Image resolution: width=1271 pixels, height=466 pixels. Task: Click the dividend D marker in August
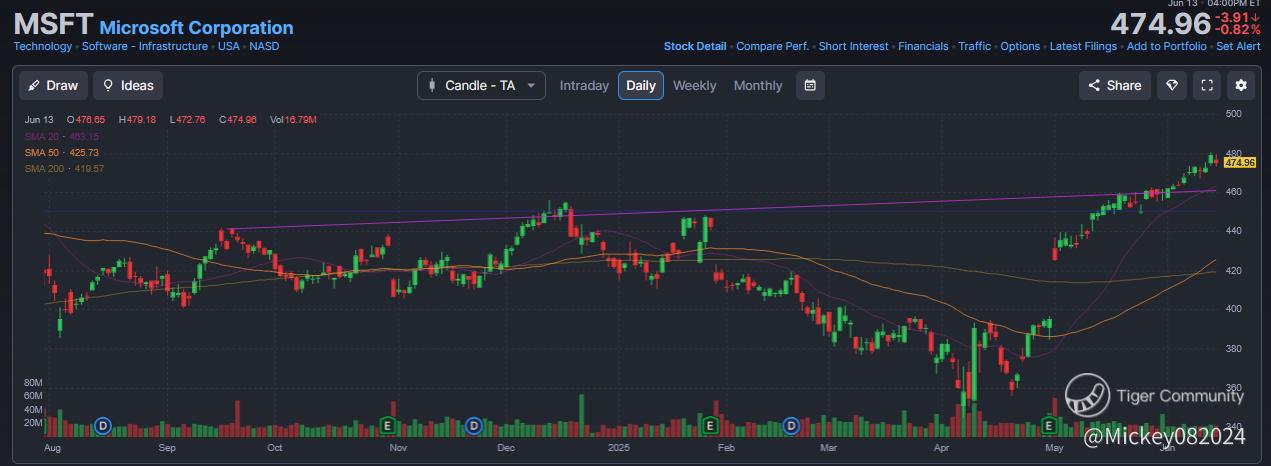[x=102, y=426]
